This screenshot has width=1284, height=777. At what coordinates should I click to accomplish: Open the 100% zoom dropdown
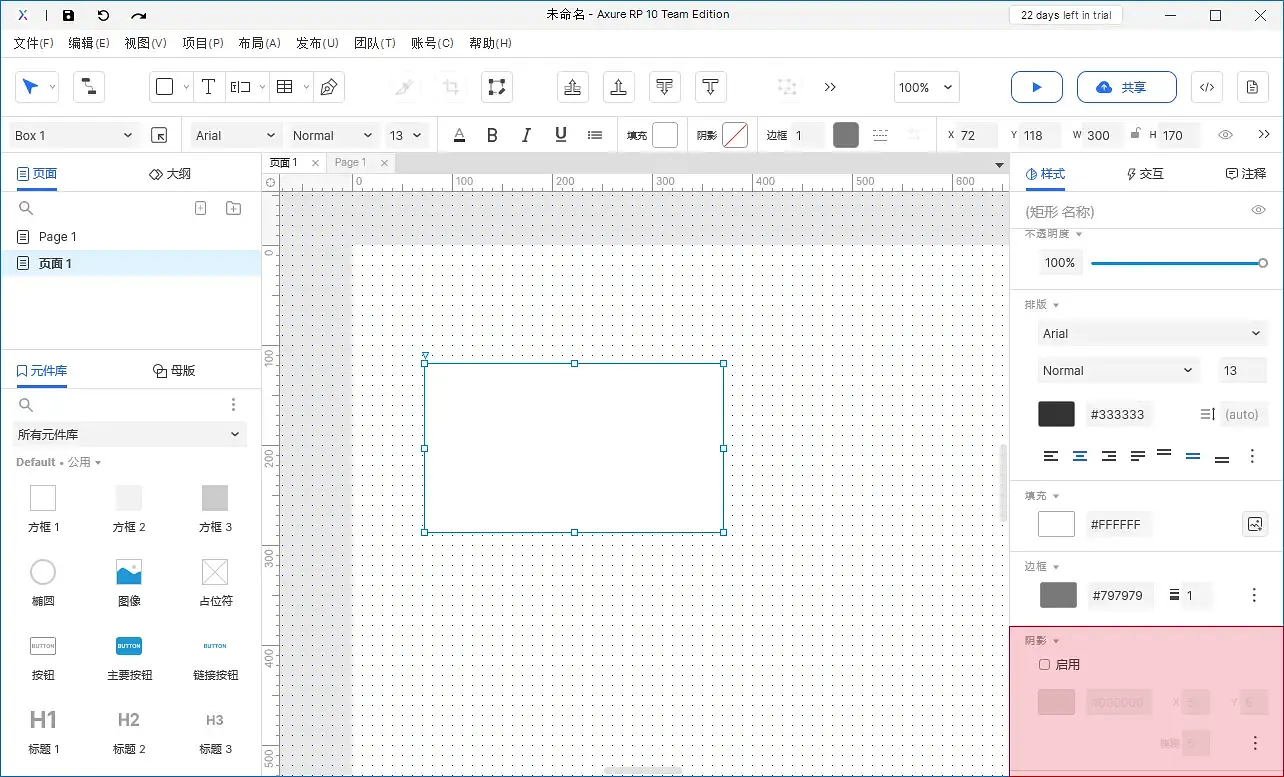pyautogui.click(x=926, y=87)
